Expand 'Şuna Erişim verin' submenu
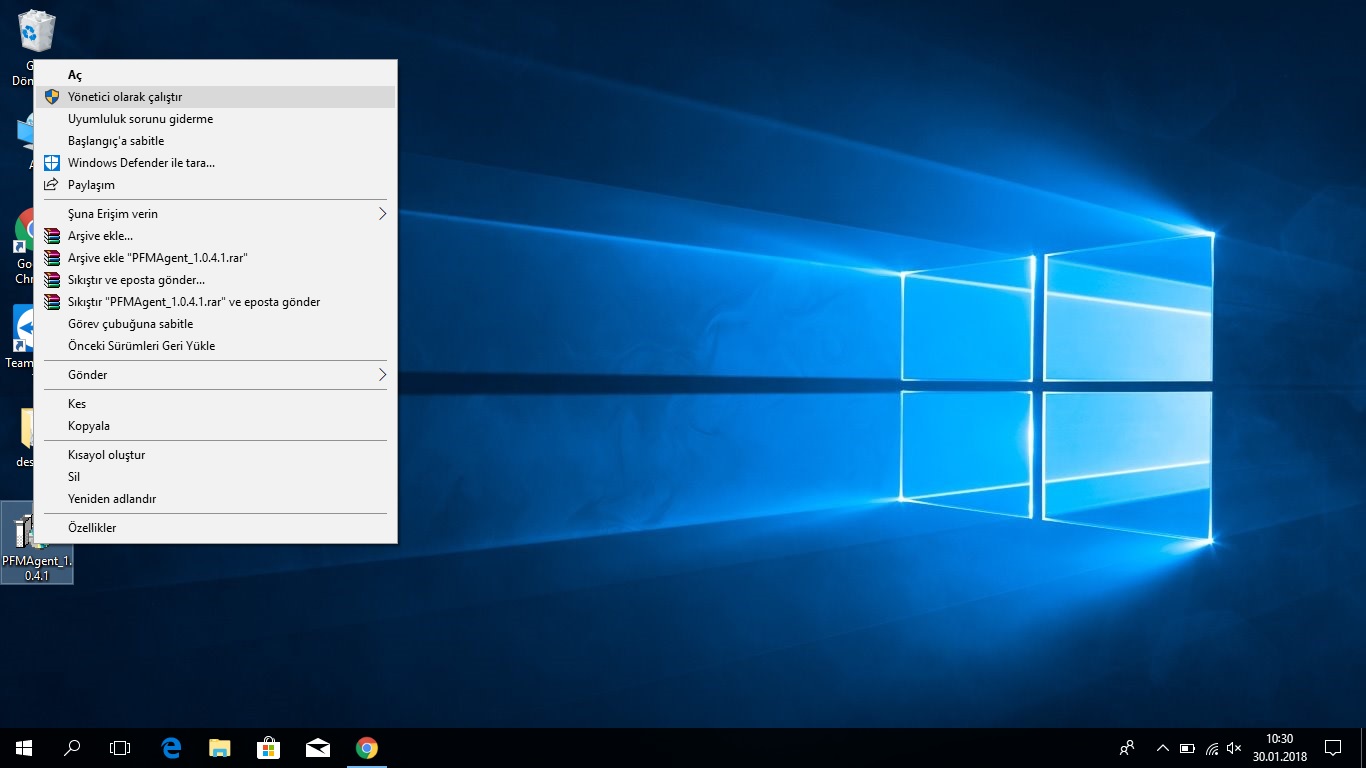Screen dimensions: 1366x768 pos(215,214)
